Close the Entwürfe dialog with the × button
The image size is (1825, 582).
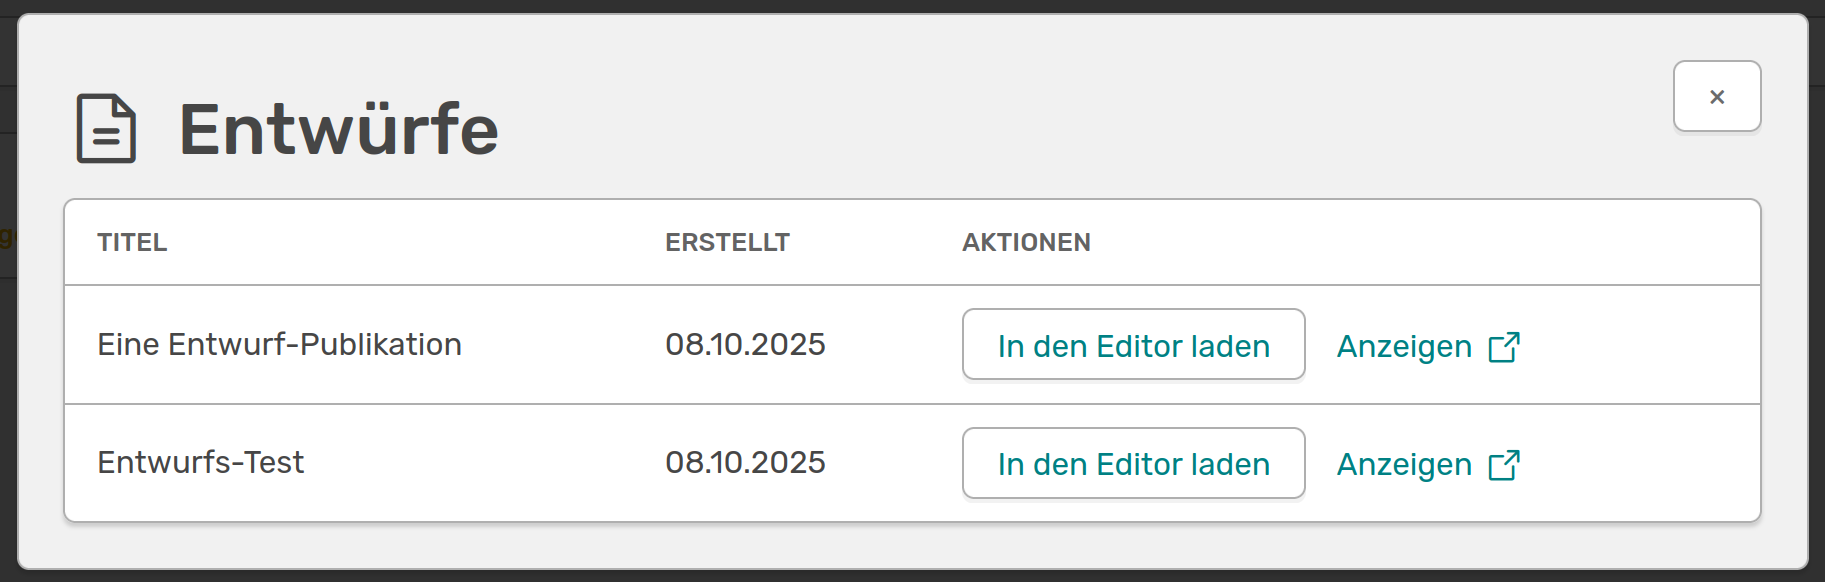pyautogui.click(x=1716, y=97)
